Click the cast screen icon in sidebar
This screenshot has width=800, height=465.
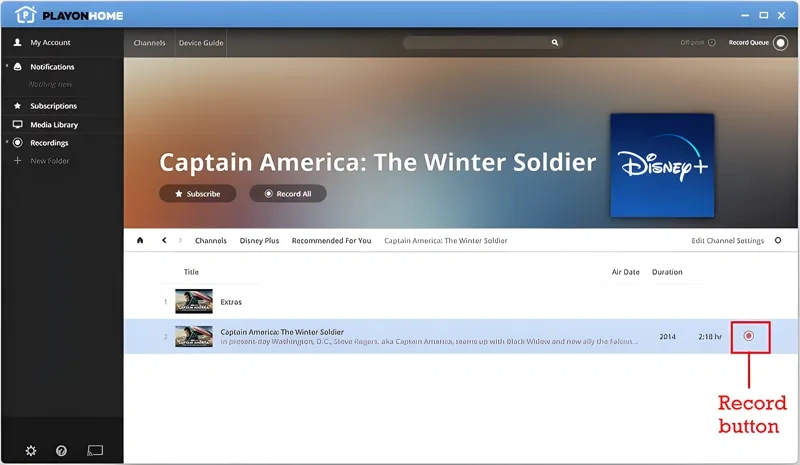coord(95,451)
